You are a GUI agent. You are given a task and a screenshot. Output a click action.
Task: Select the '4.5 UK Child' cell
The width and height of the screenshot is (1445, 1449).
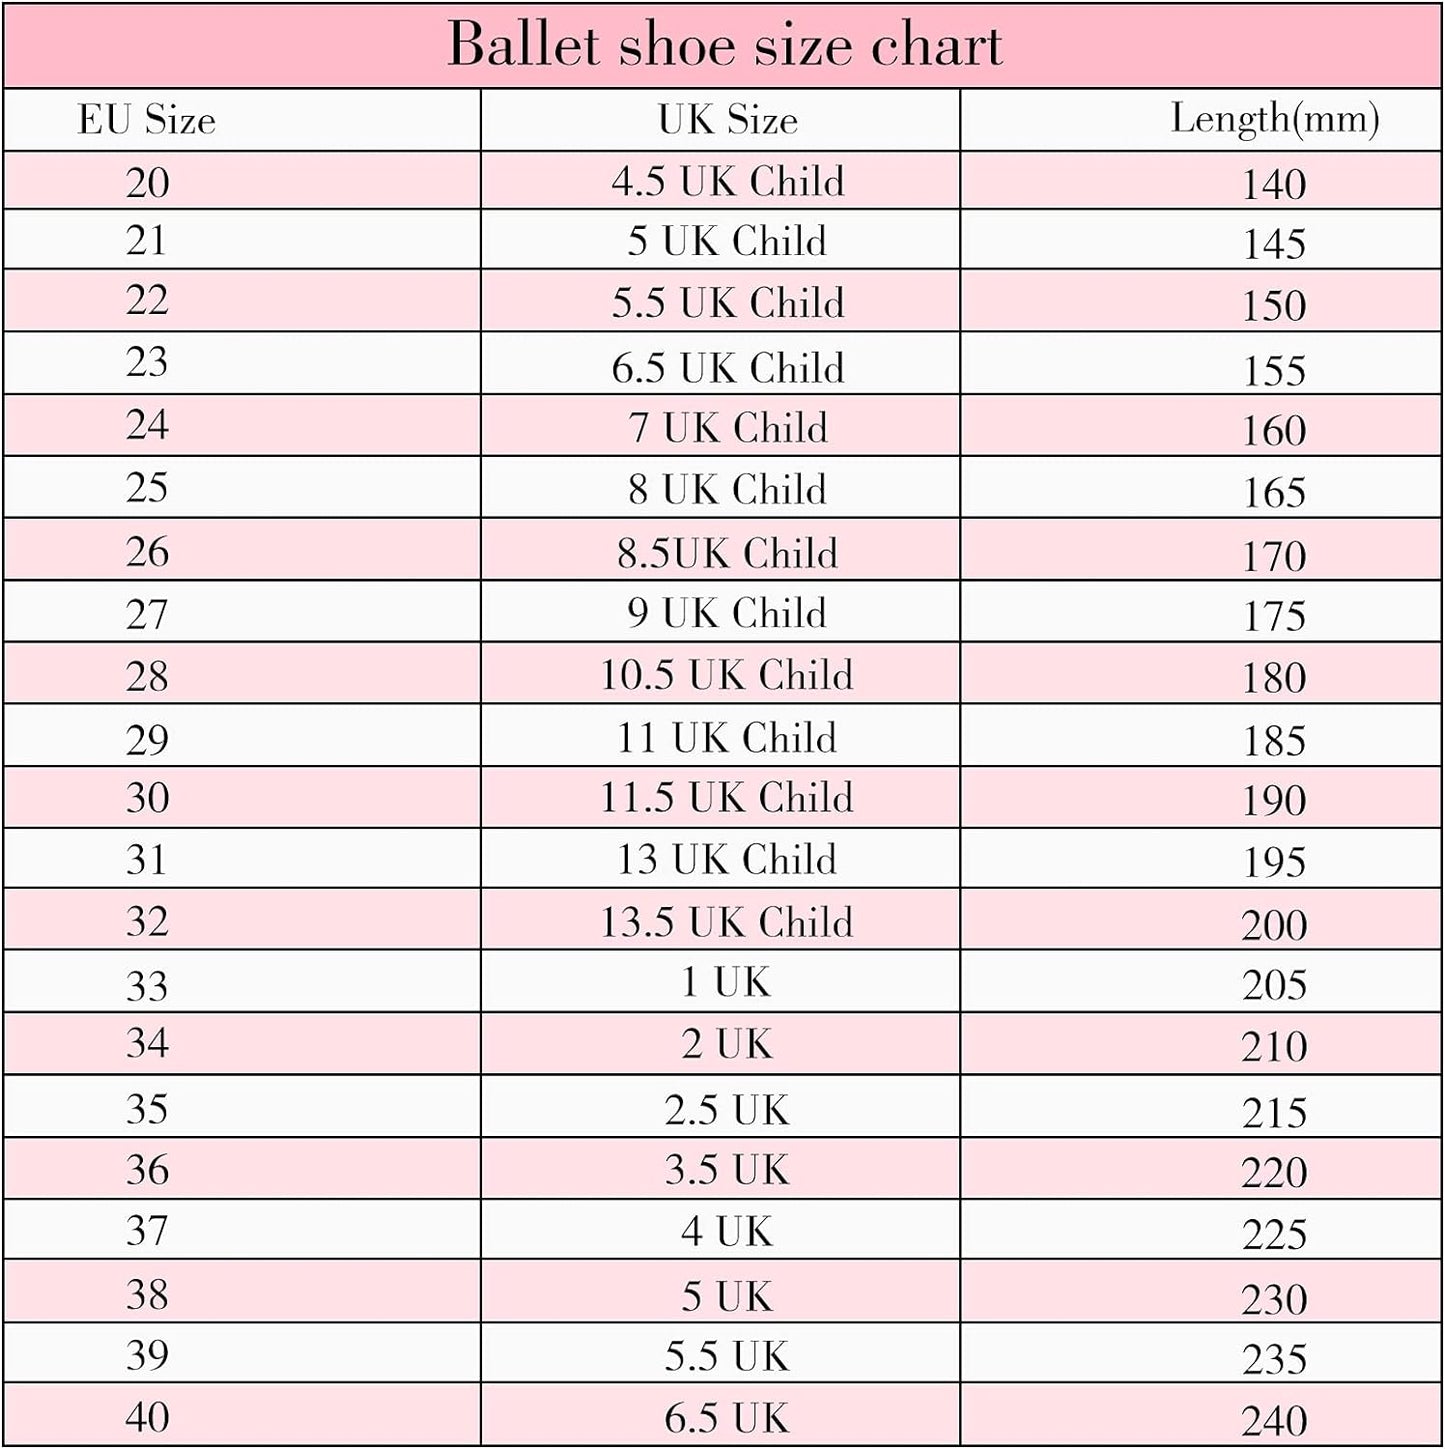pyautogui.click(x=727, y=182)
